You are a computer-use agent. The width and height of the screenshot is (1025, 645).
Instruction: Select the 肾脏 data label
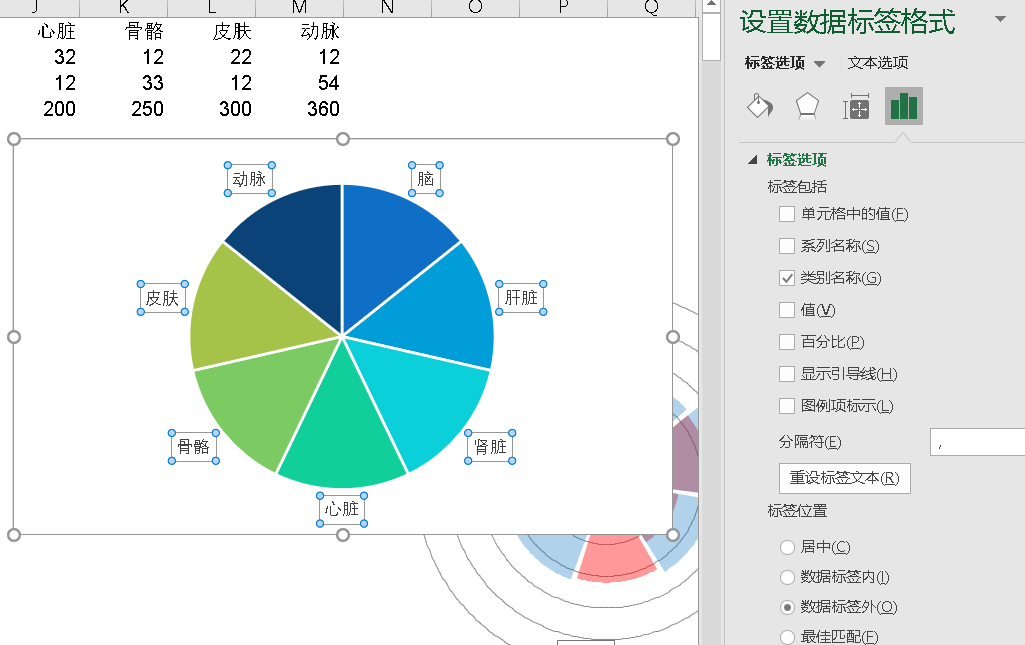(x=490, y=447)
